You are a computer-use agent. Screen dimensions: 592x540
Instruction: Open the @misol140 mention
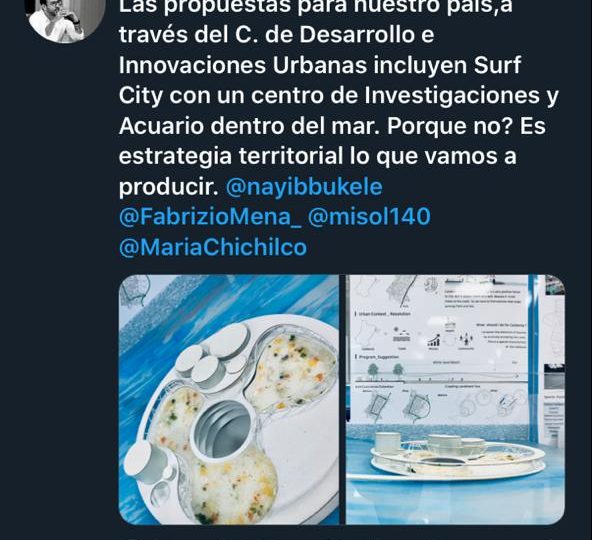369,216
